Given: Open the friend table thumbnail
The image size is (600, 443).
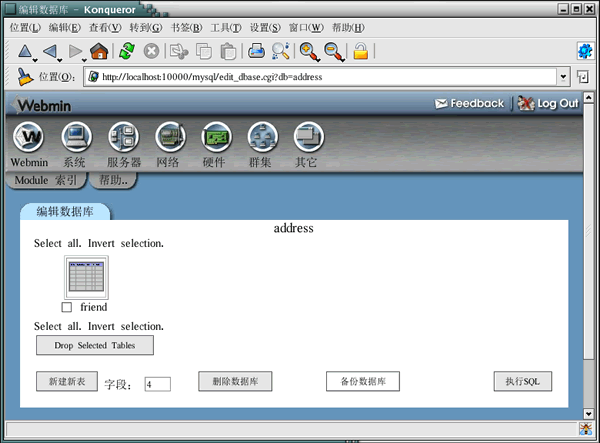Looking at the screenshot, I should click(x=86, y=277).
